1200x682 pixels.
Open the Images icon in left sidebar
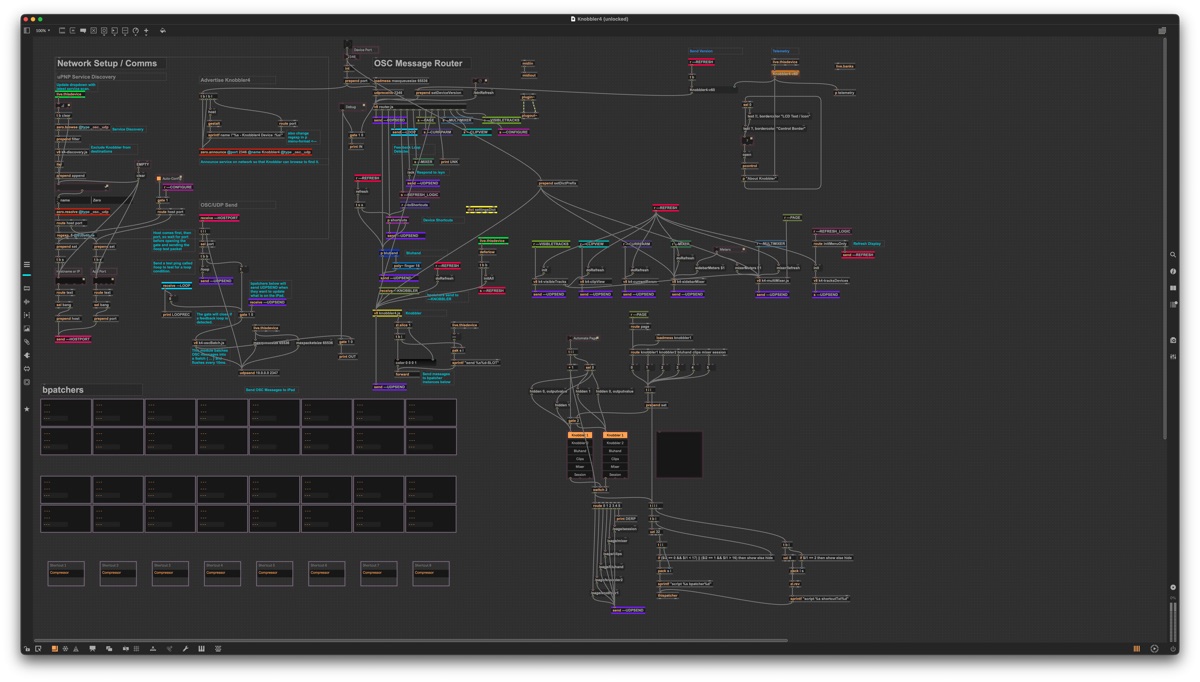27,328
